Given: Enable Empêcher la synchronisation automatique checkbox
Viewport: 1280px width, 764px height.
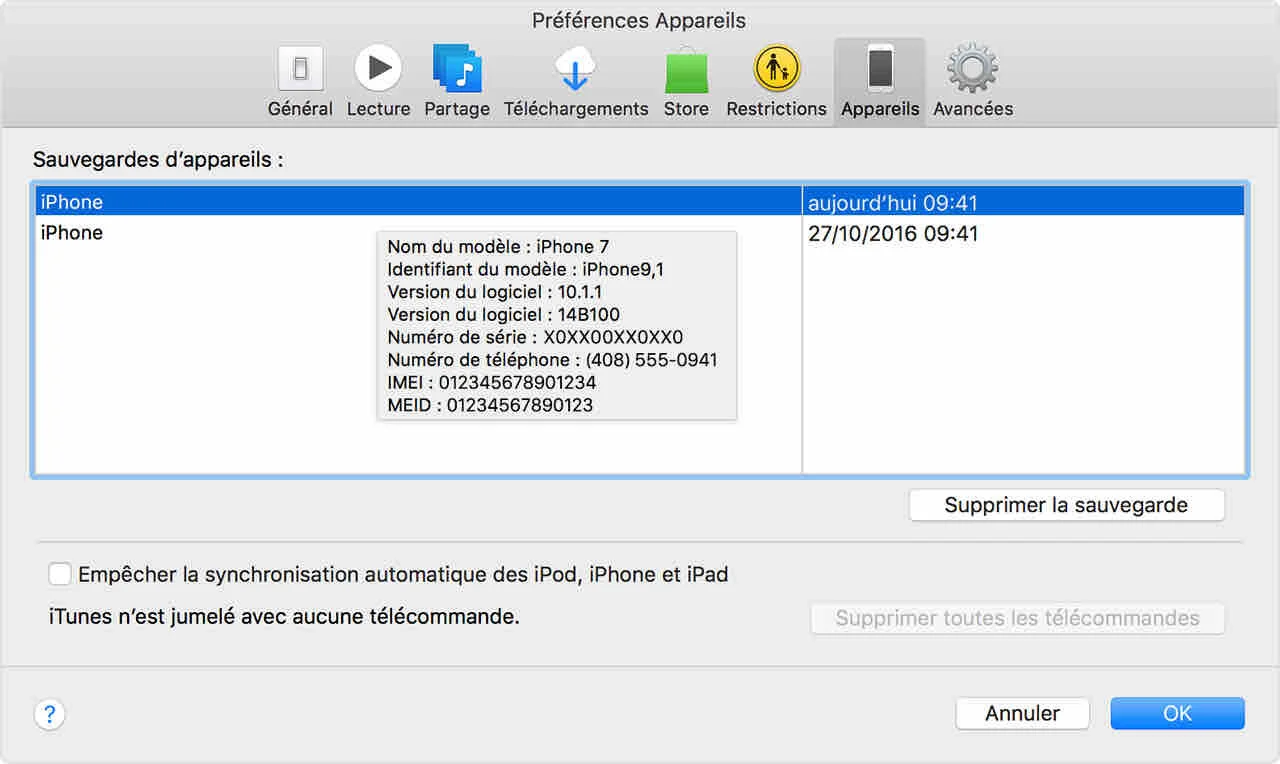Looking at the screenshot, I should pyautogui.click(x=60, y=574).
